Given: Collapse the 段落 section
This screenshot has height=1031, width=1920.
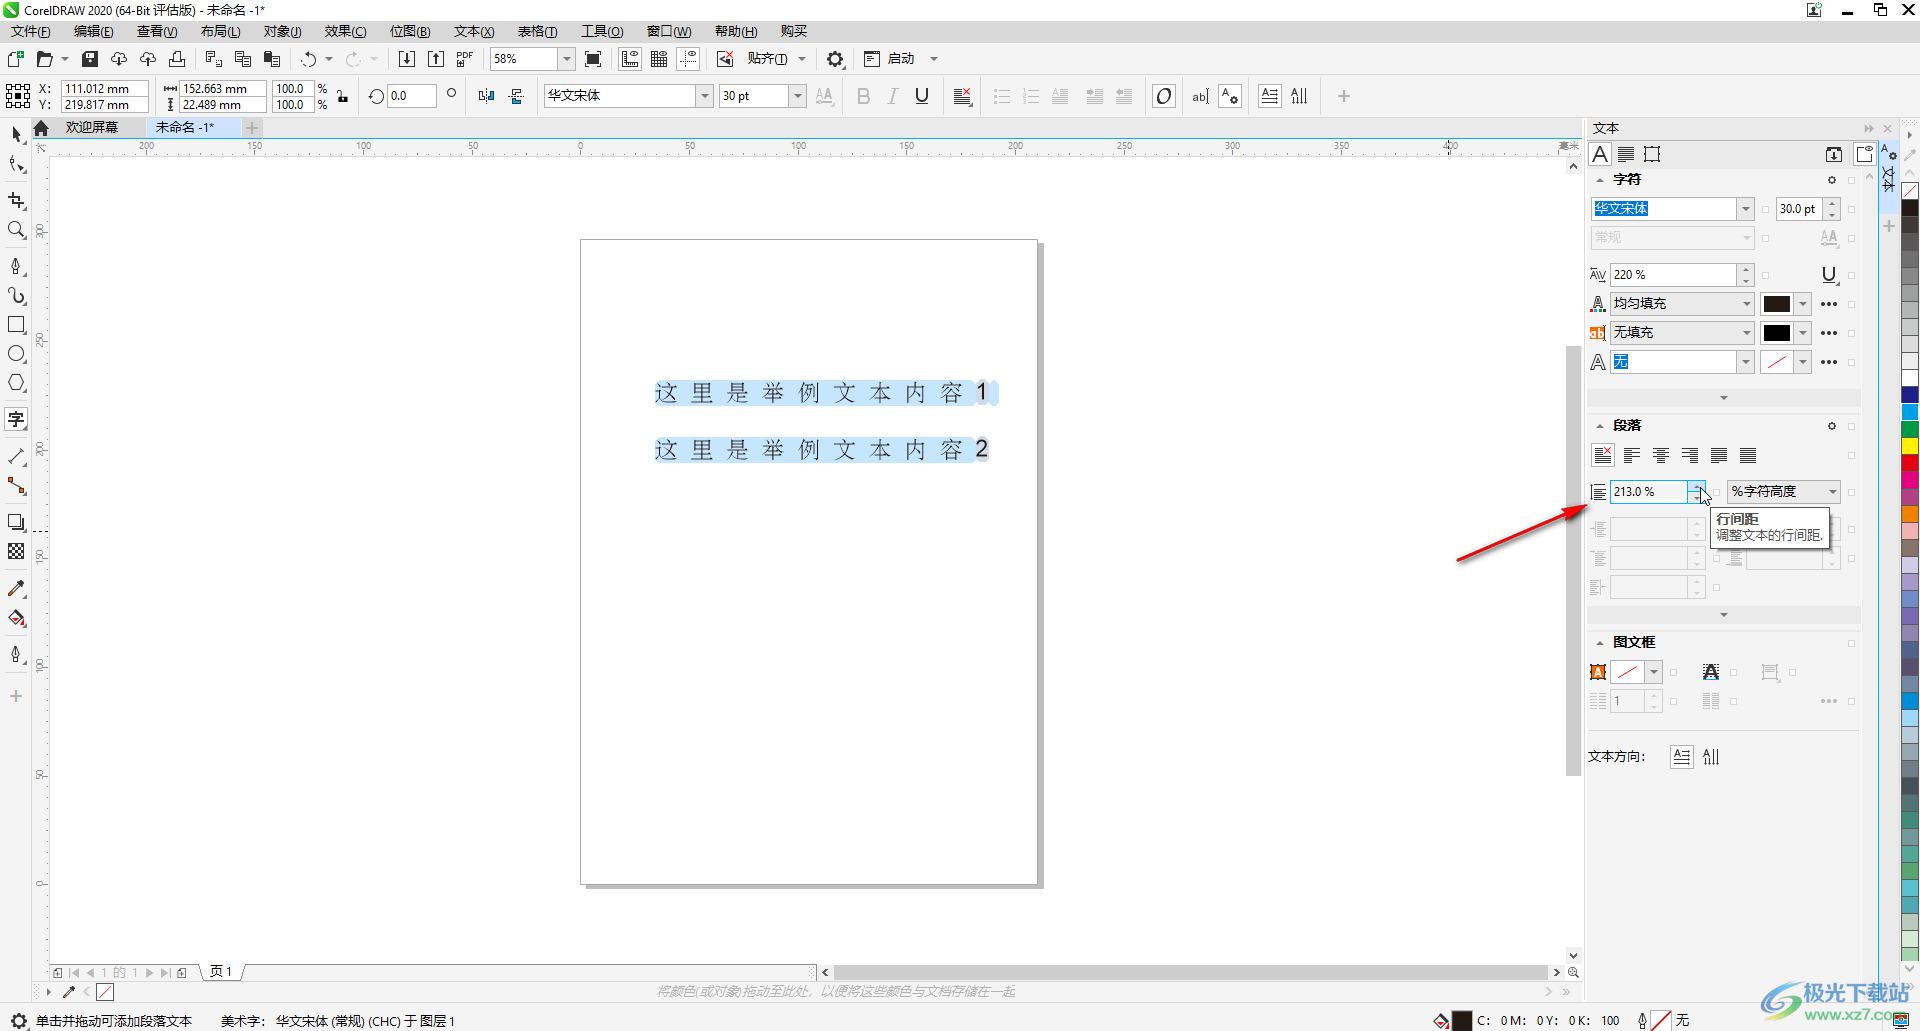Looking at the screenshot, I should click(x=1600, y=426).
